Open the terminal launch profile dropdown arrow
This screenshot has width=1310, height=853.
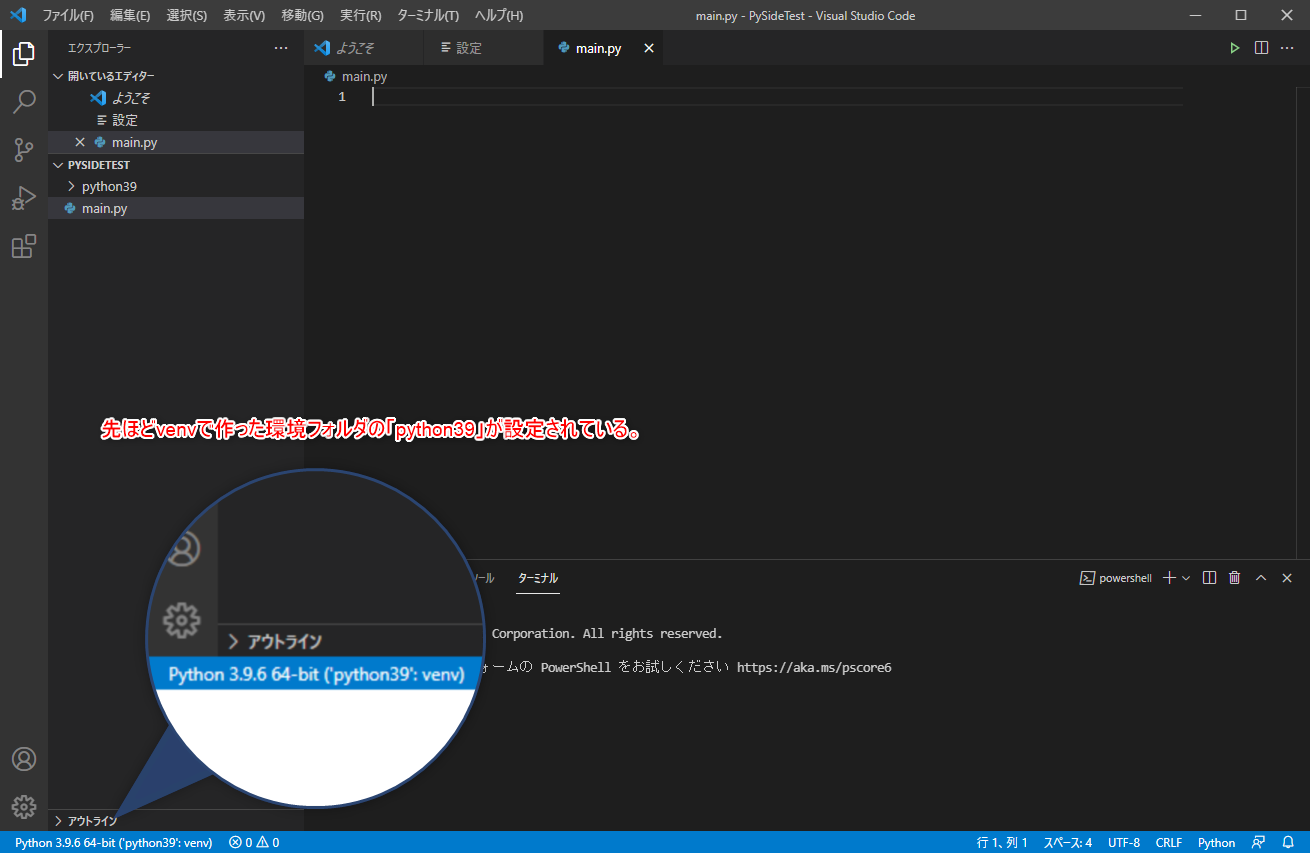1186,578
